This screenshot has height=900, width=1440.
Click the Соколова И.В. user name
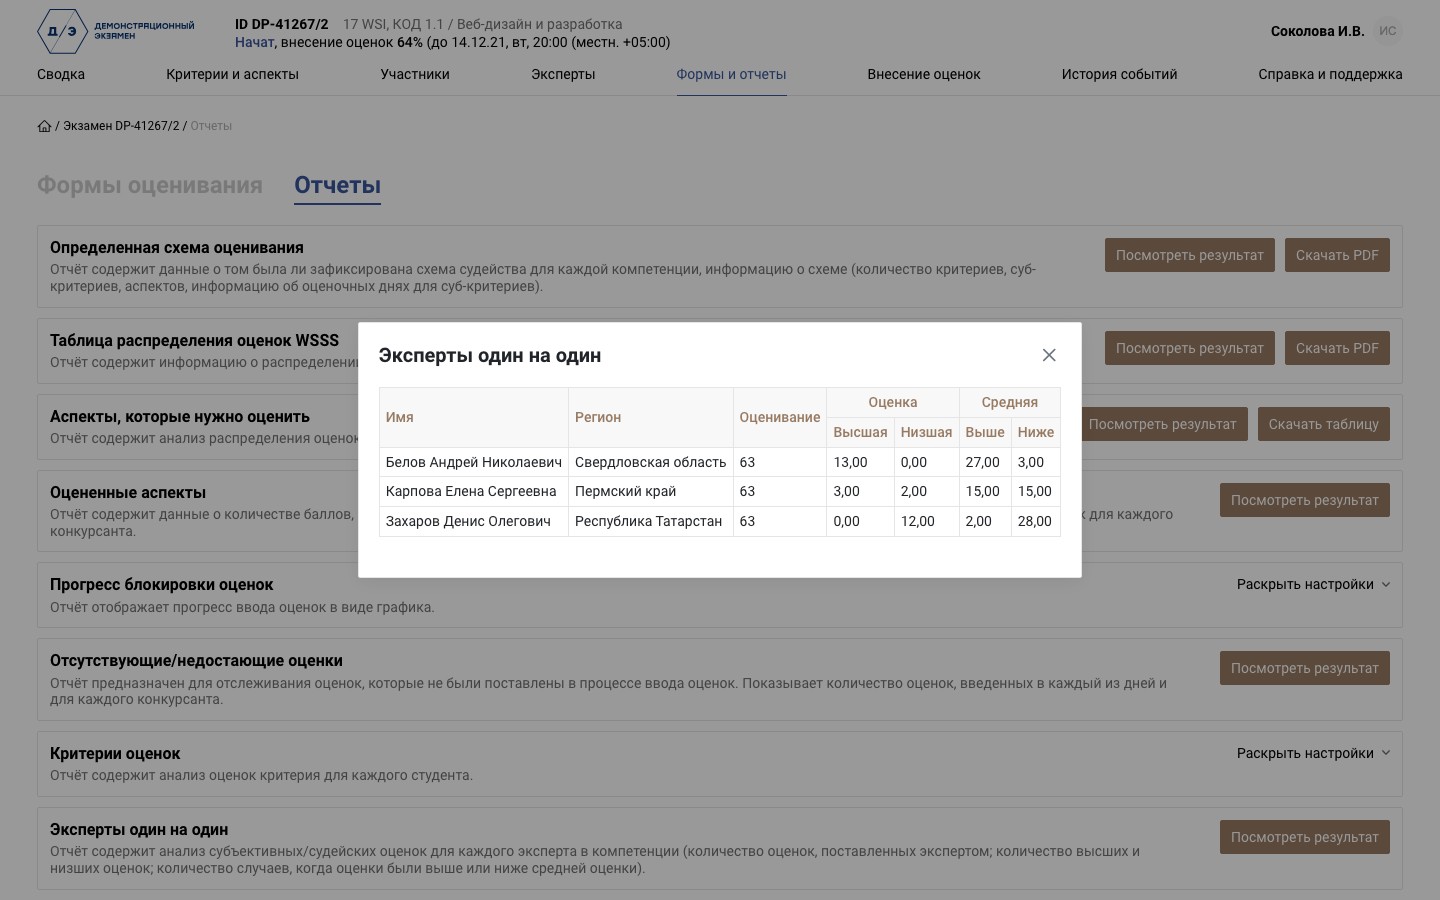1317,31
